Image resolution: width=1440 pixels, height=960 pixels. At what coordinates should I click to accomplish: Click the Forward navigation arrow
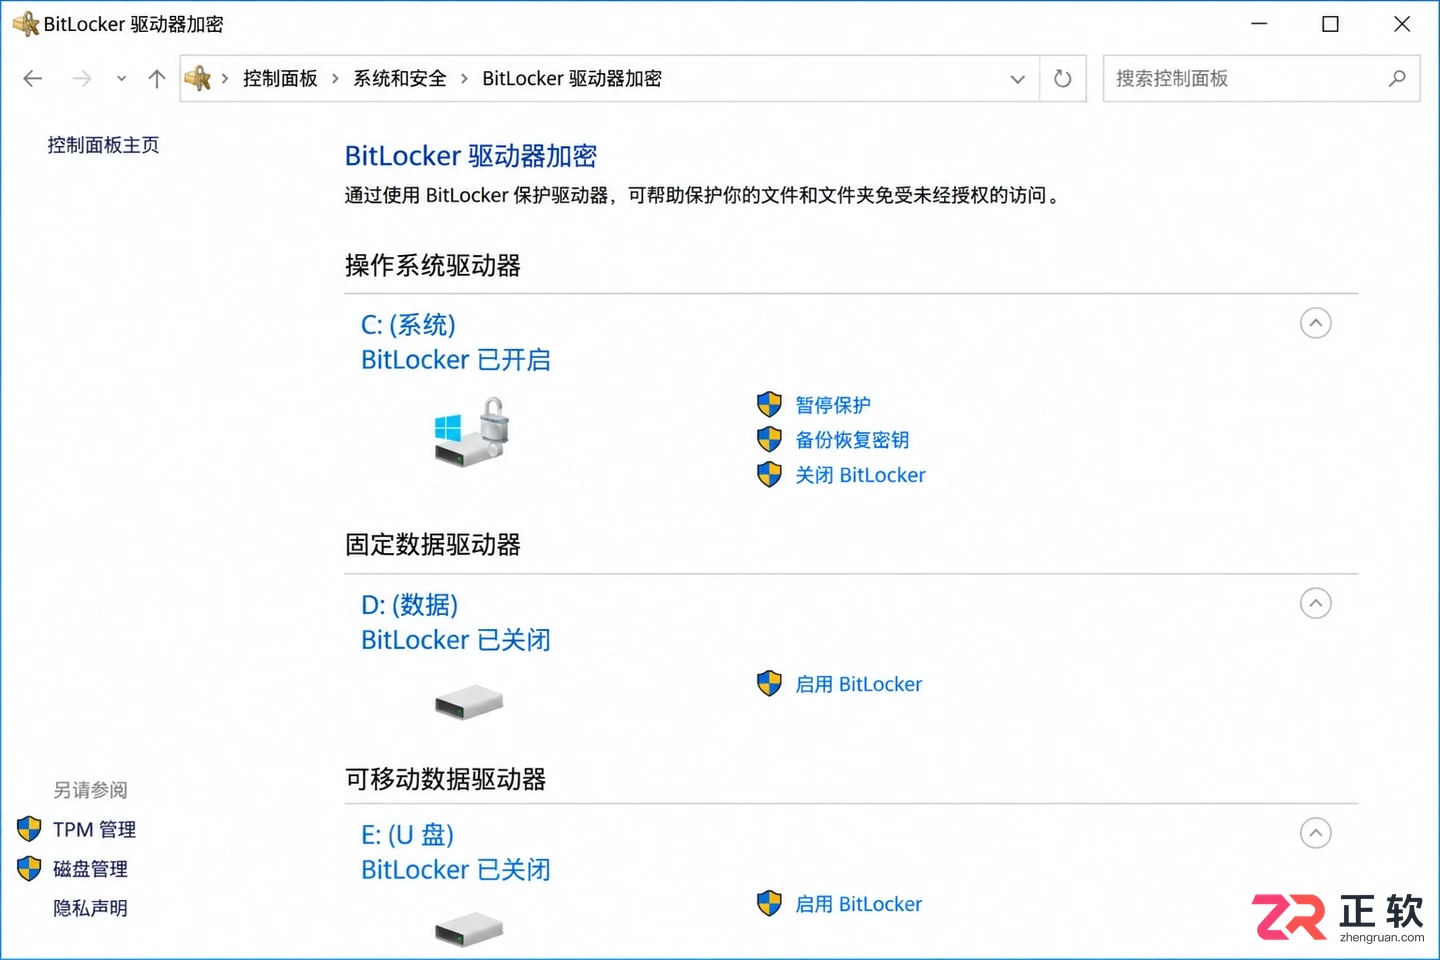tap(82, 79)
